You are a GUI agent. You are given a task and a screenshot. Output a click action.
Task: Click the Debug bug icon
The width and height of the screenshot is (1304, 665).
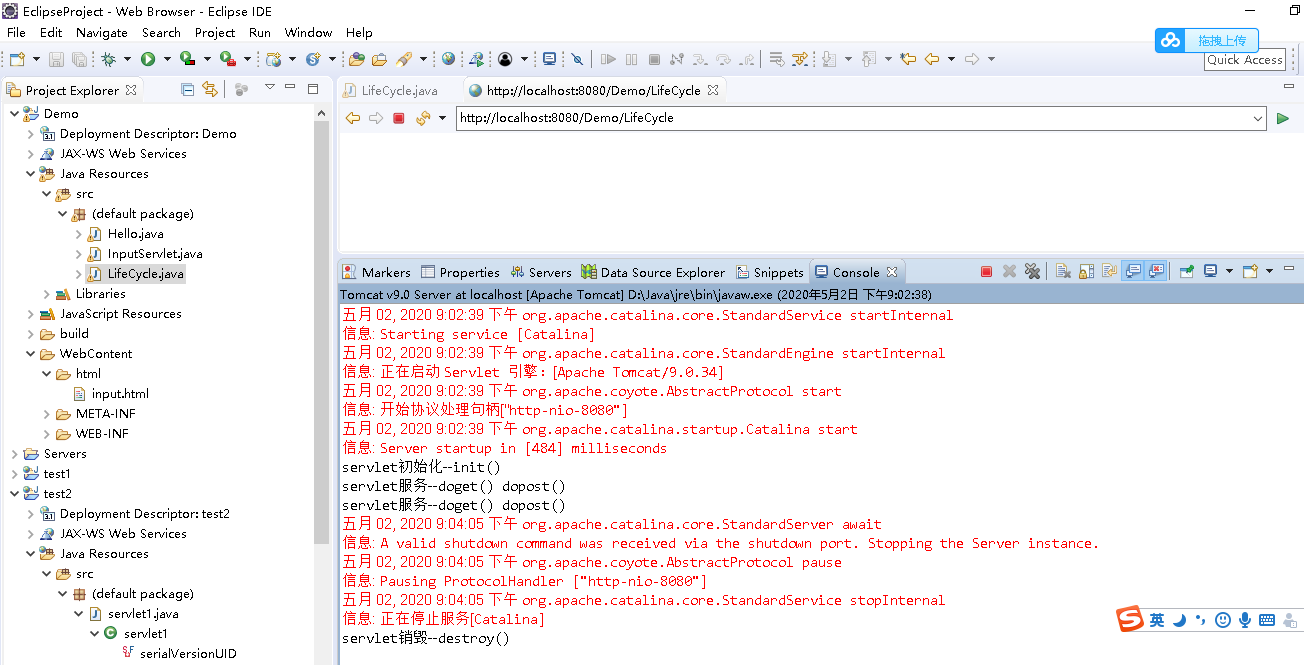108,59
